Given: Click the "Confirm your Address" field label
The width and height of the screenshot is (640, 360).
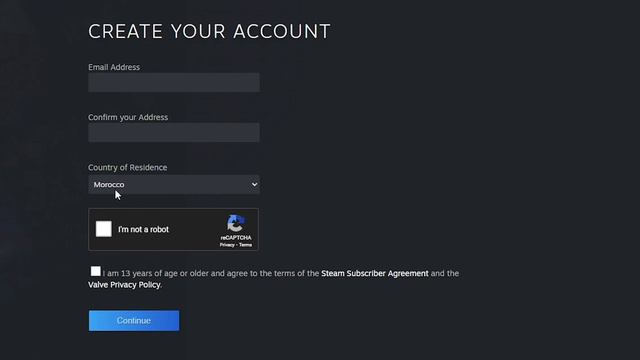Looking at the screenshot, I should coord(128,117).
